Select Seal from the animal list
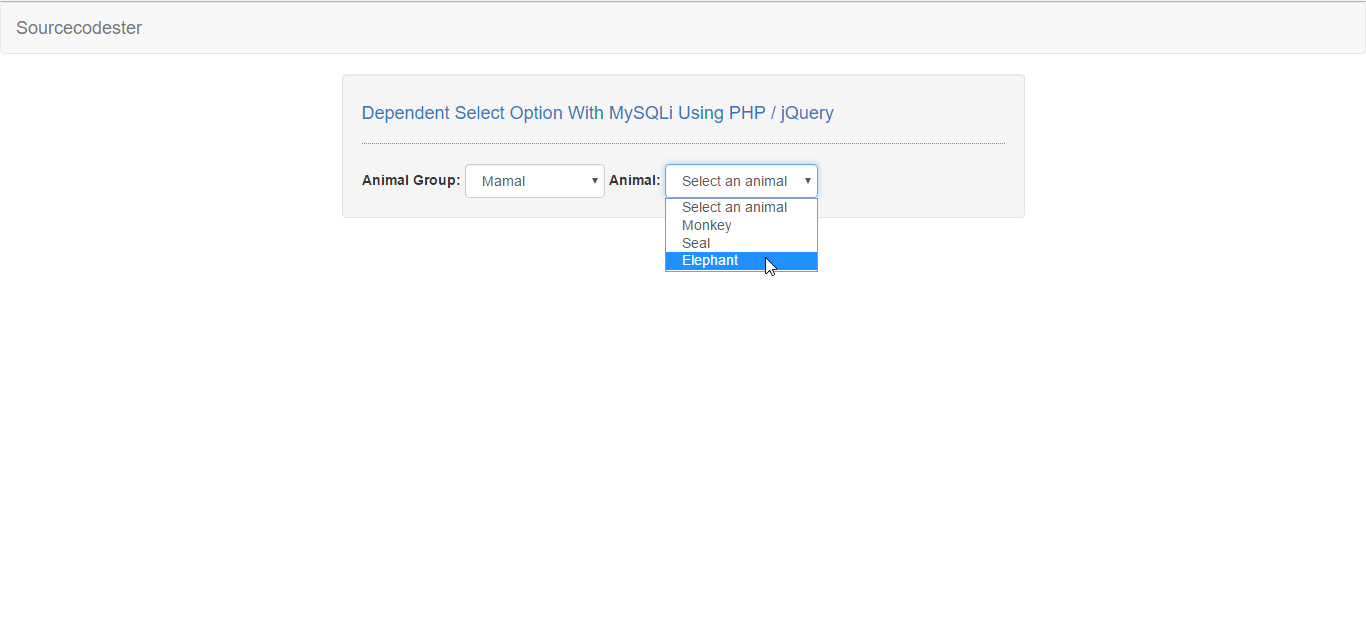Screen dimensions: 1366x640 tap(741, 243)
